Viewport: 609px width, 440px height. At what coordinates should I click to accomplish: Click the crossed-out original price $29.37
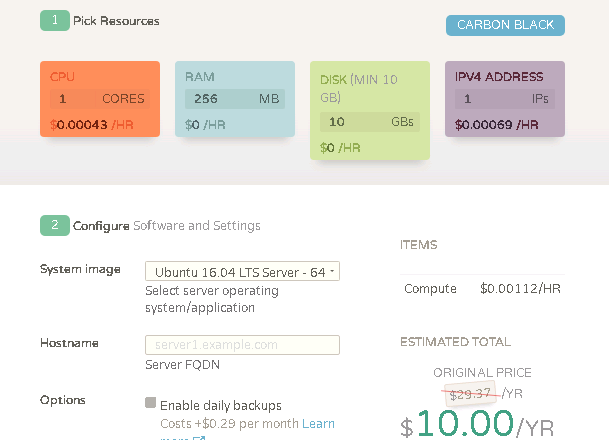click(469, 394)
